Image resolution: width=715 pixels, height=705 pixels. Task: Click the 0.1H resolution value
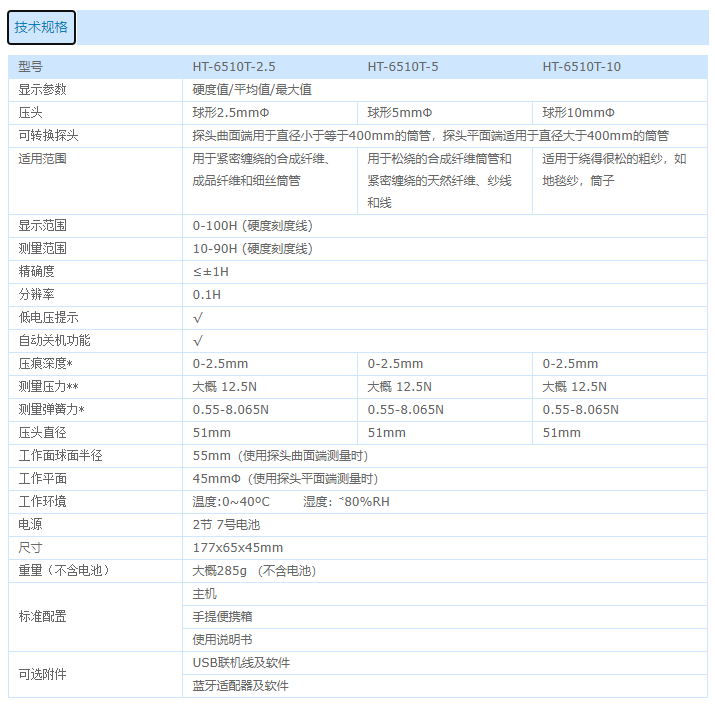206,294
